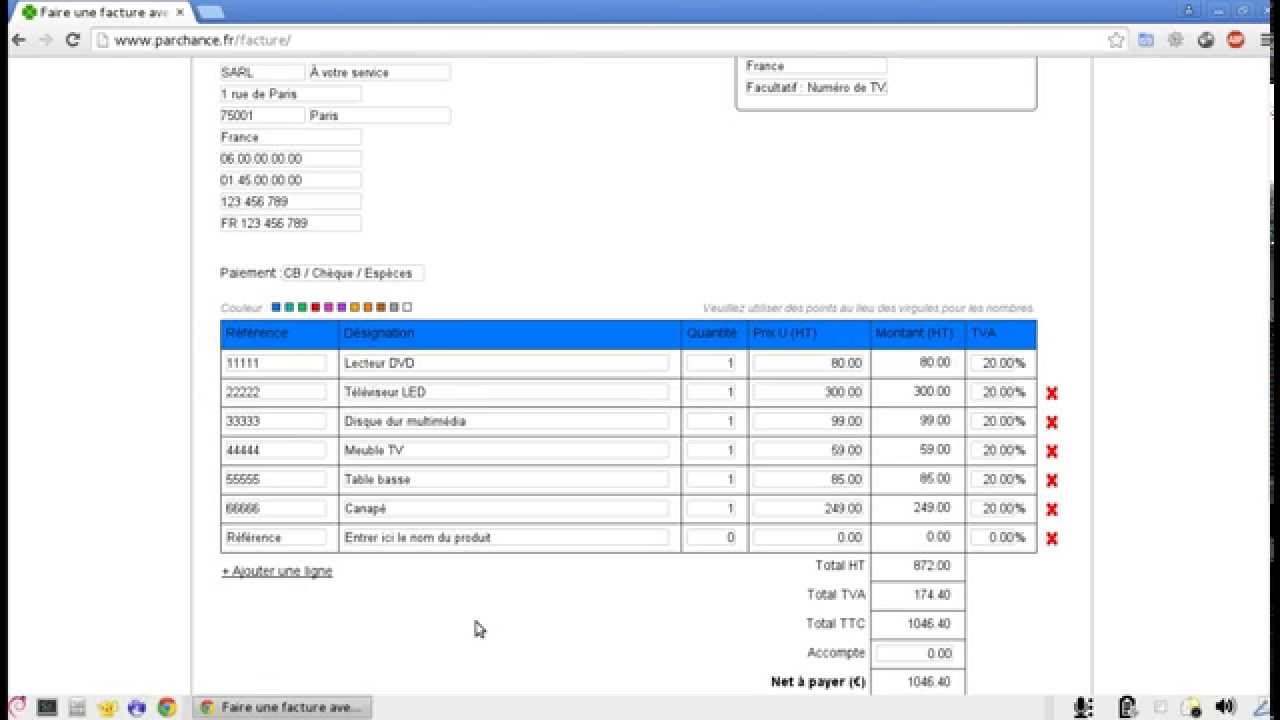Launch Chrome from the taskbar launcher

click(167, 707)
